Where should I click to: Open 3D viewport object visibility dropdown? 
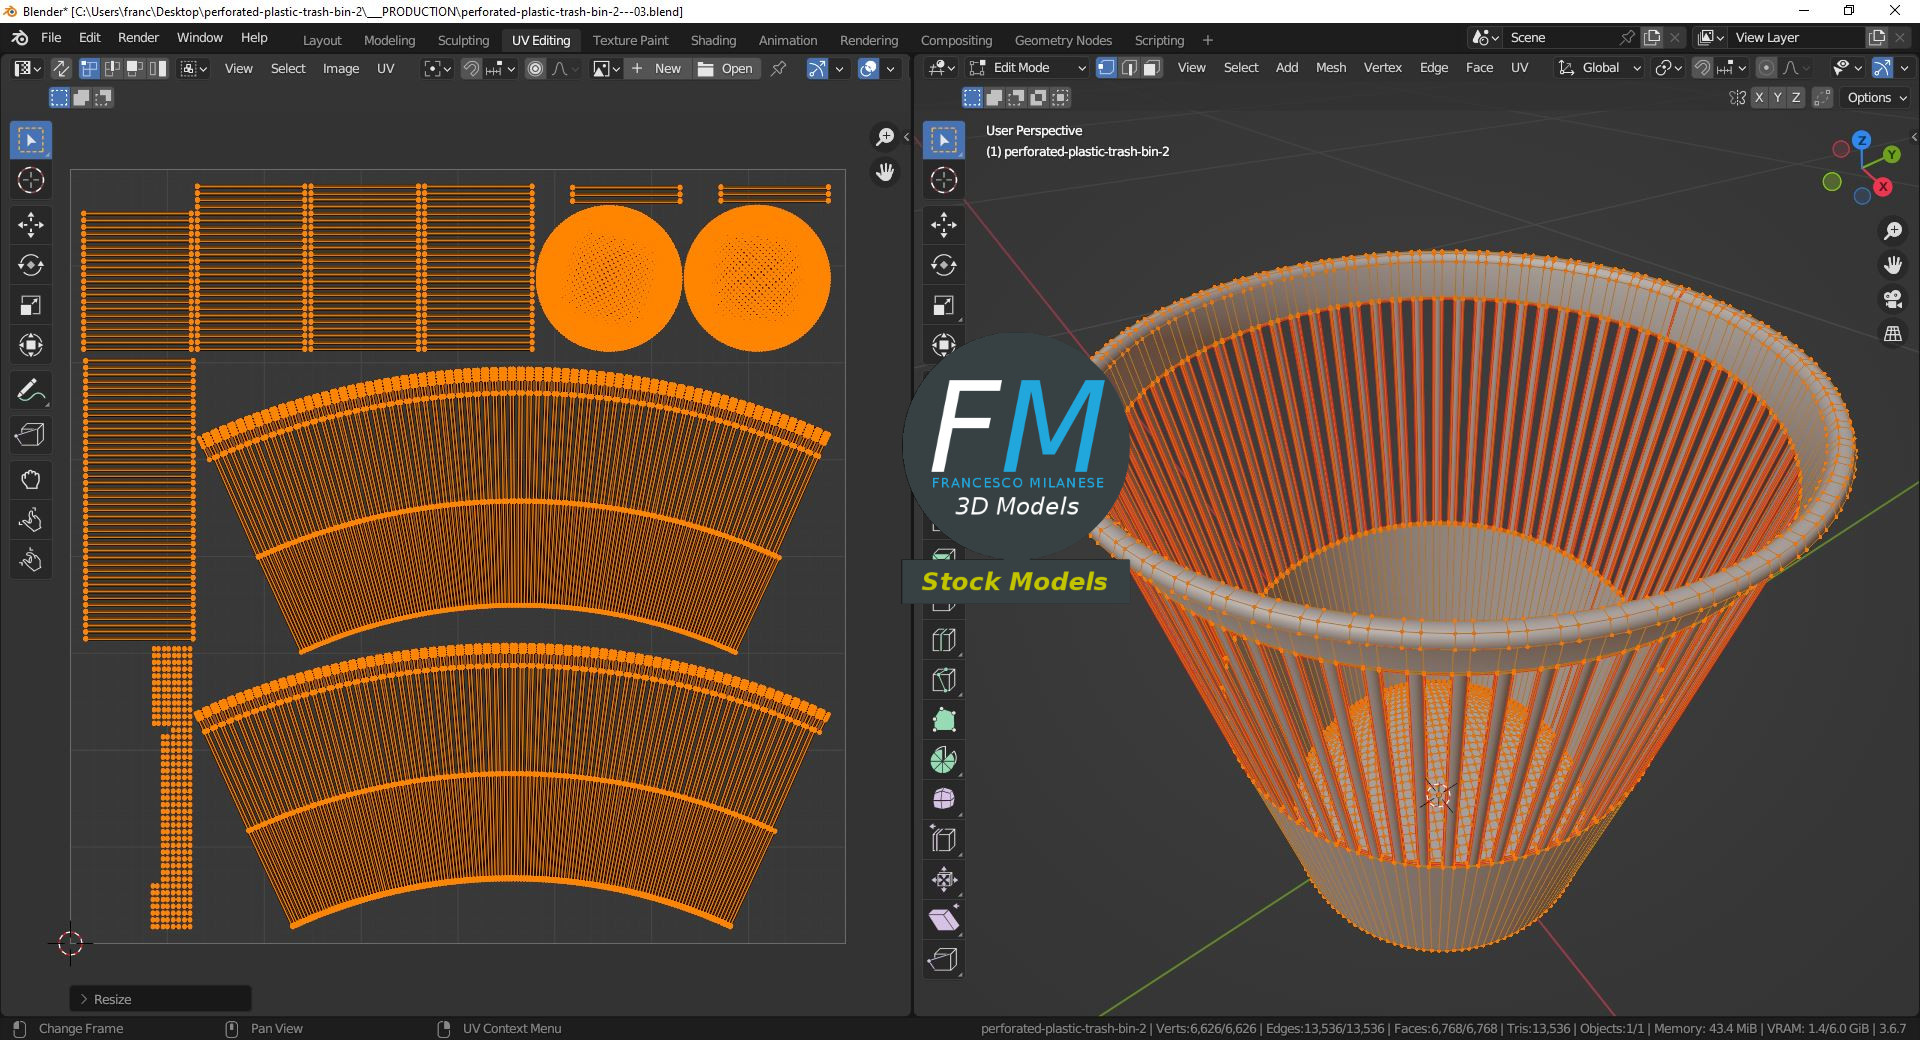1847,68
